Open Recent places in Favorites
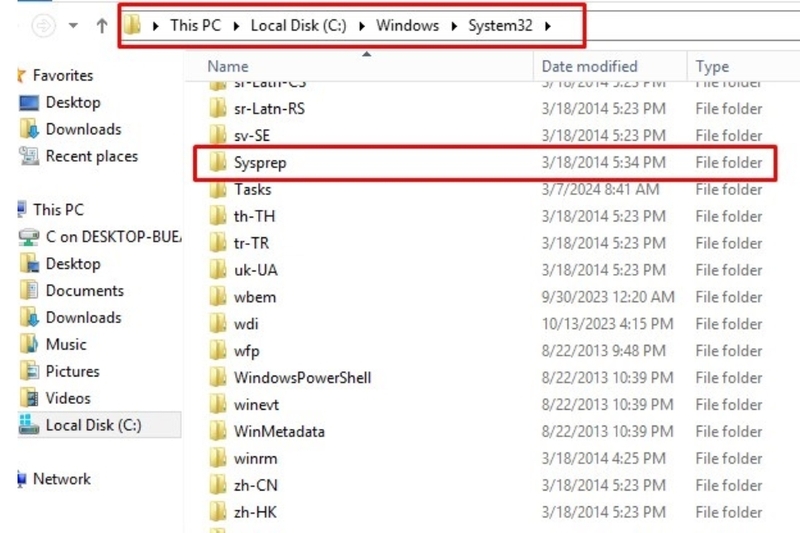The width and height of the screenshot is (800, 533). click(92, 157)
